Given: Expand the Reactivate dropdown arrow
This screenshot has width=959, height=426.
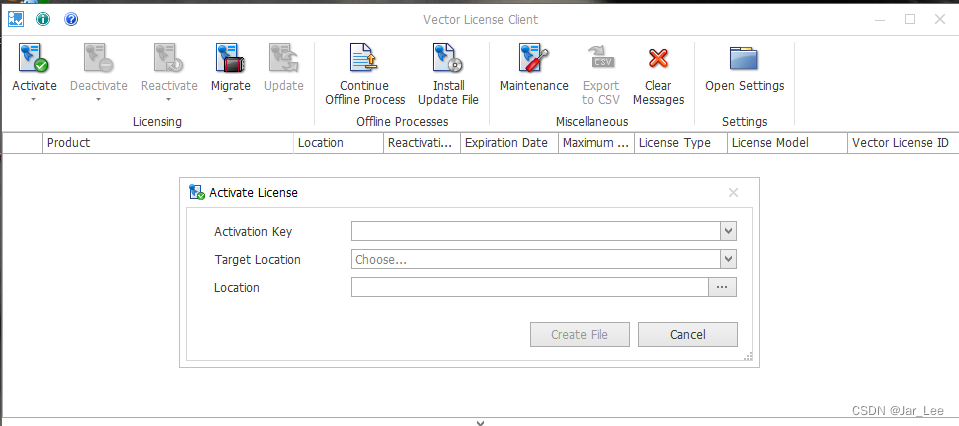Looking at the screenshot, I should pyautogui.click(x=169, y=100).
